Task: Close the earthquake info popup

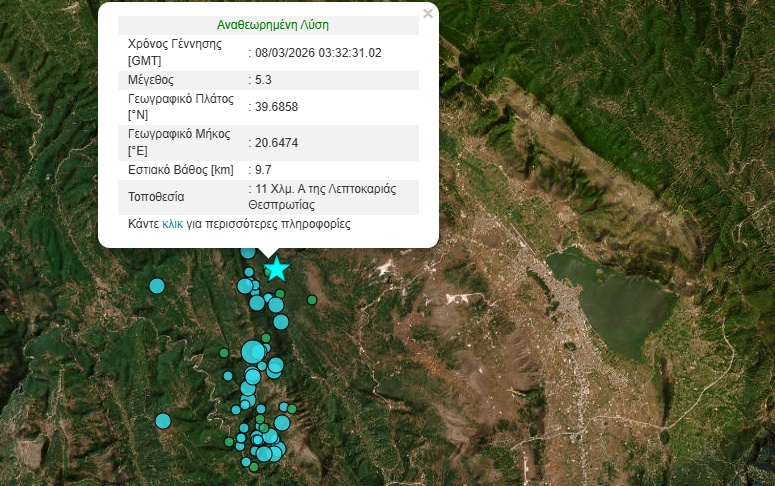Action: coord(428,14)
